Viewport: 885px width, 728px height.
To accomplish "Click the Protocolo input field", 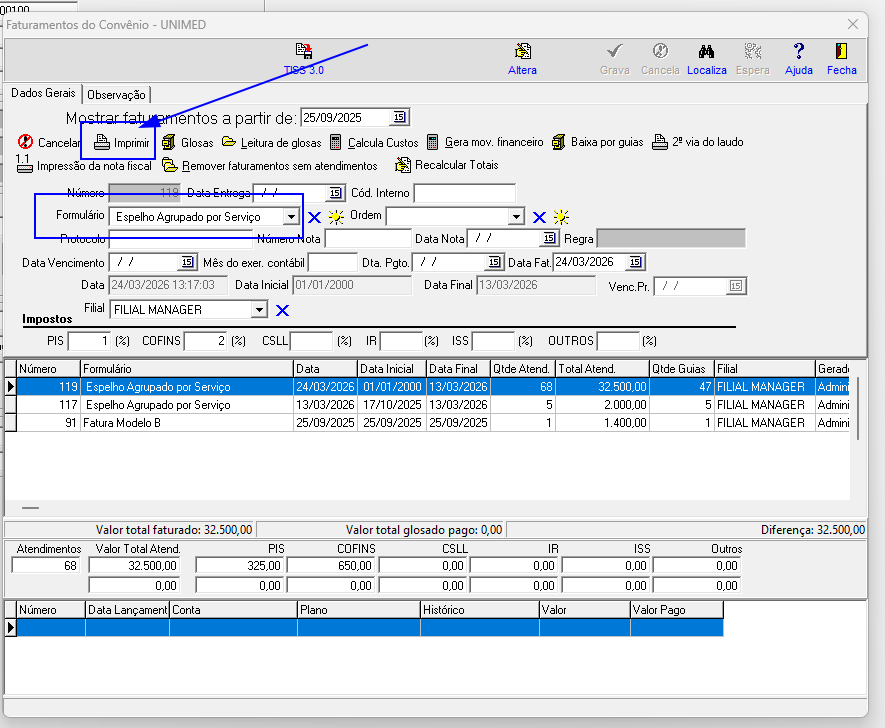I will [x=180, y=239].
